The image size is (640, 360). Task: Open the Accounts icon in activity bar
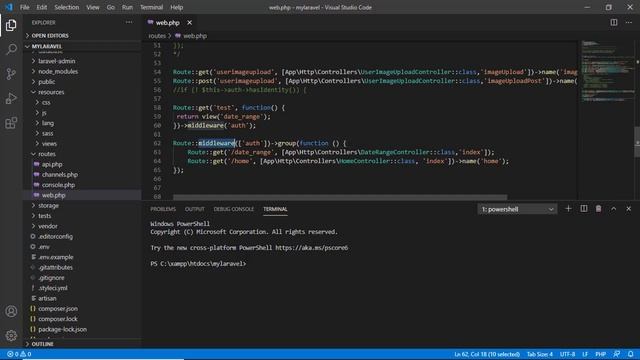(11, 311)
